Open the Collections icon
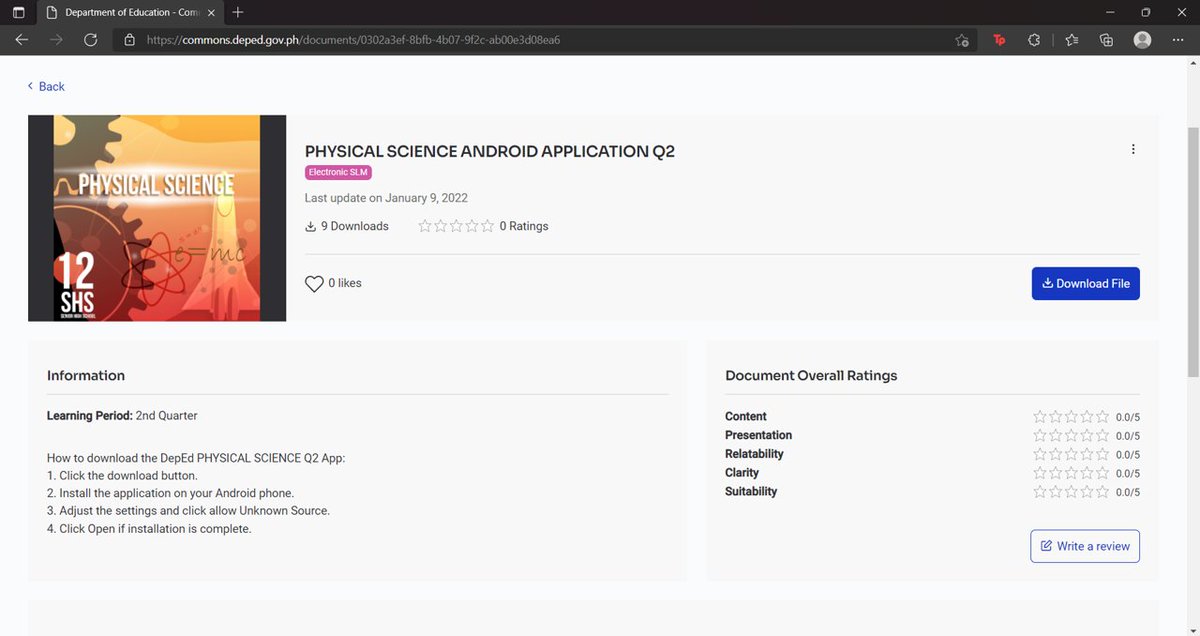This screenshot has height=636, width=1200. (1106, 40)
